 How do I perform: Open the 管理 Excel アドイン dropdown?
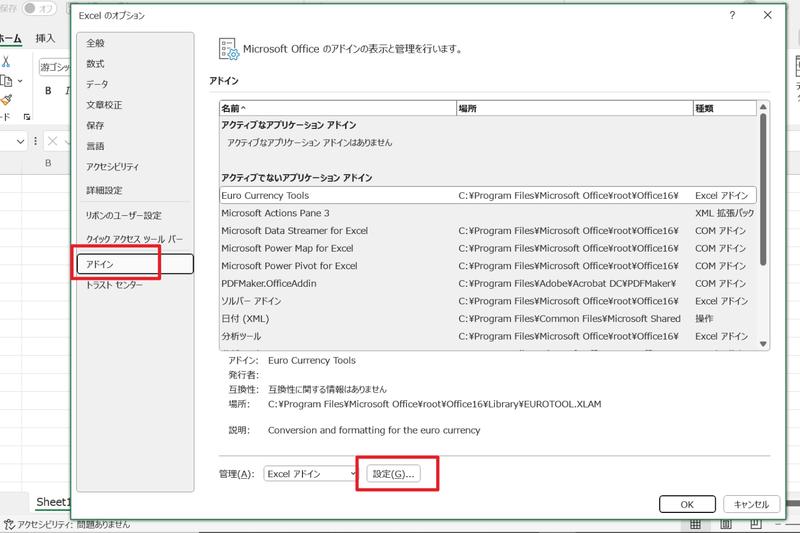pos(310,474)
